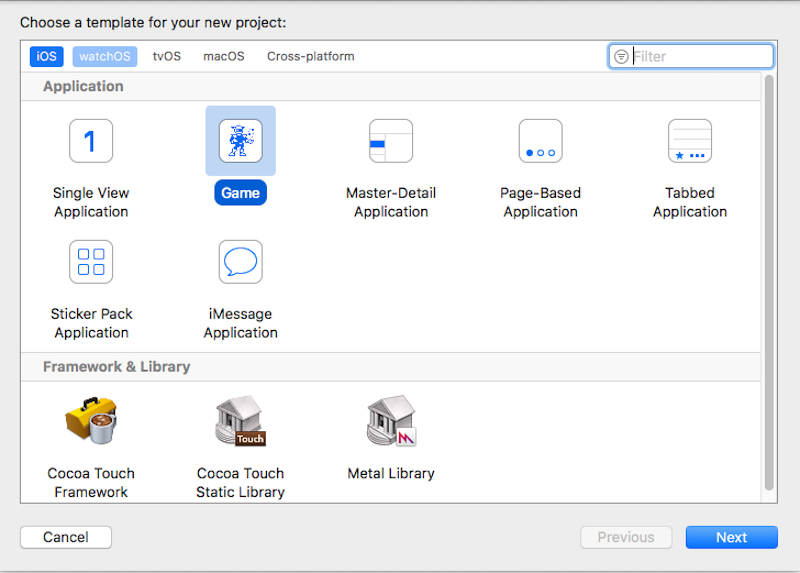Click the Next button
The height and width of the screenshot is (573, 800).
[732, 537]
